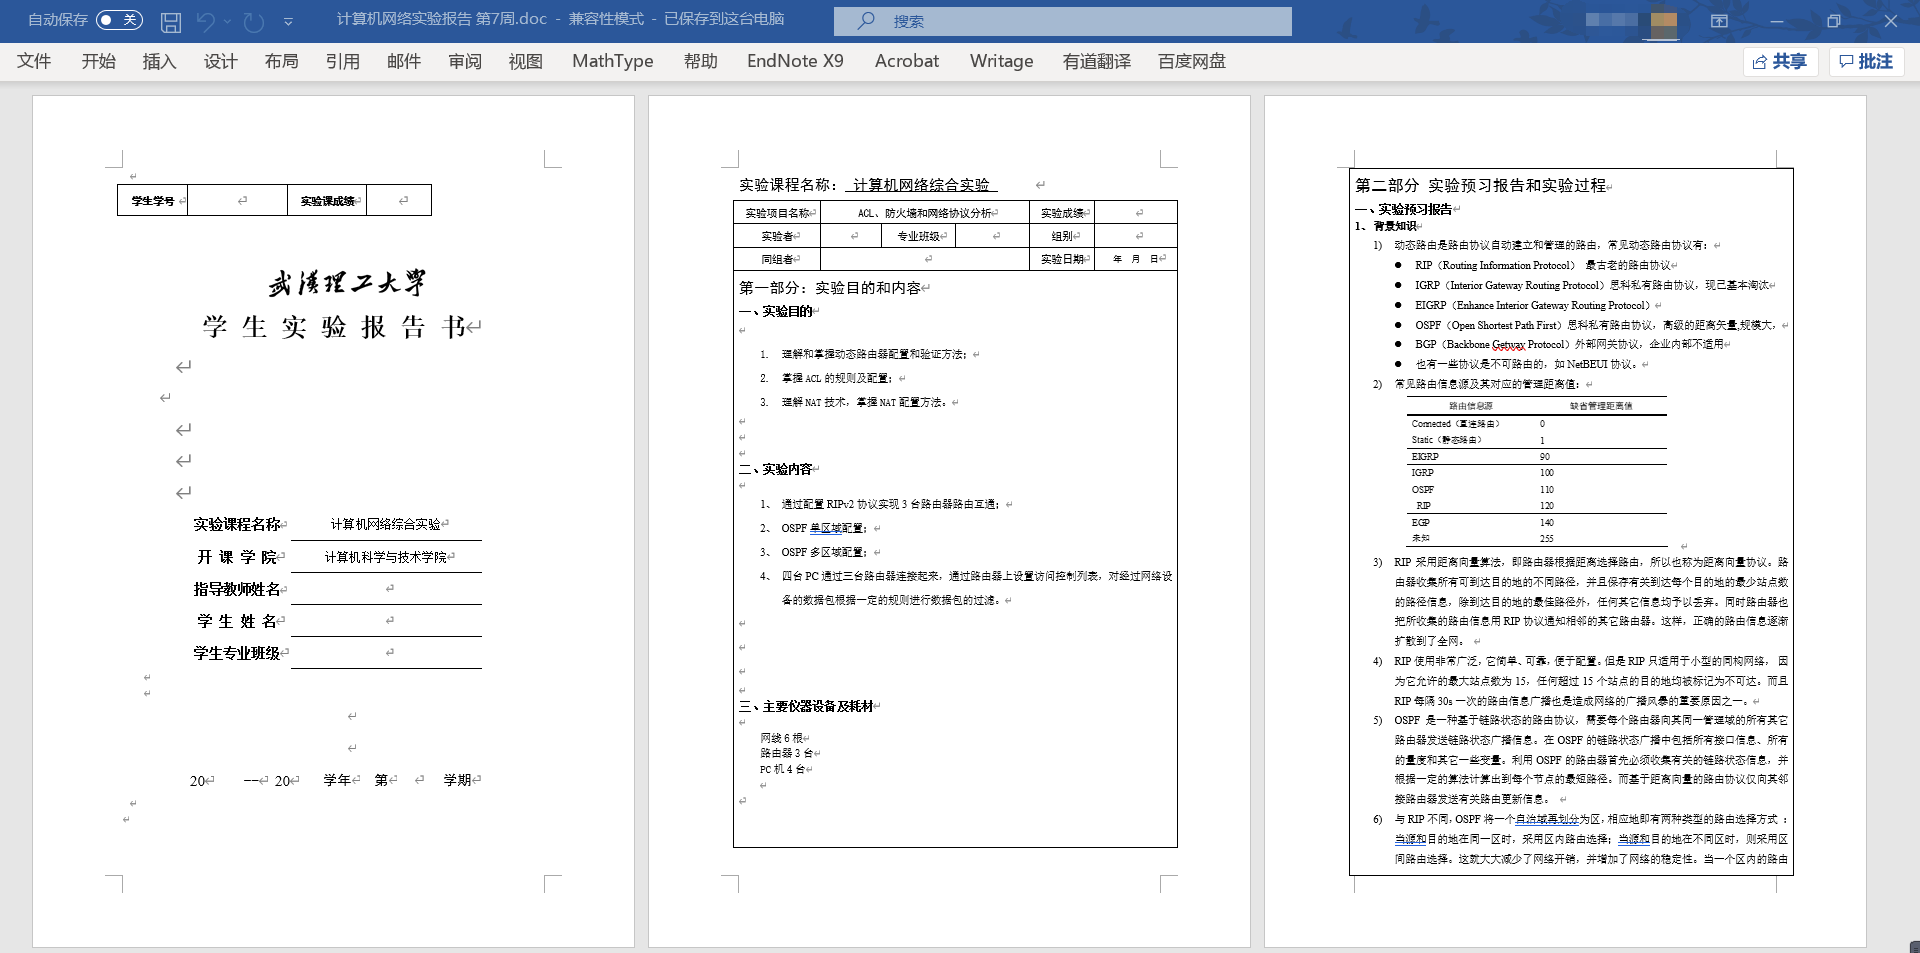The height and width of the screenshot is (953, 1920).
Task: Open Ribbon Display Options icon
Action: 1719,21
